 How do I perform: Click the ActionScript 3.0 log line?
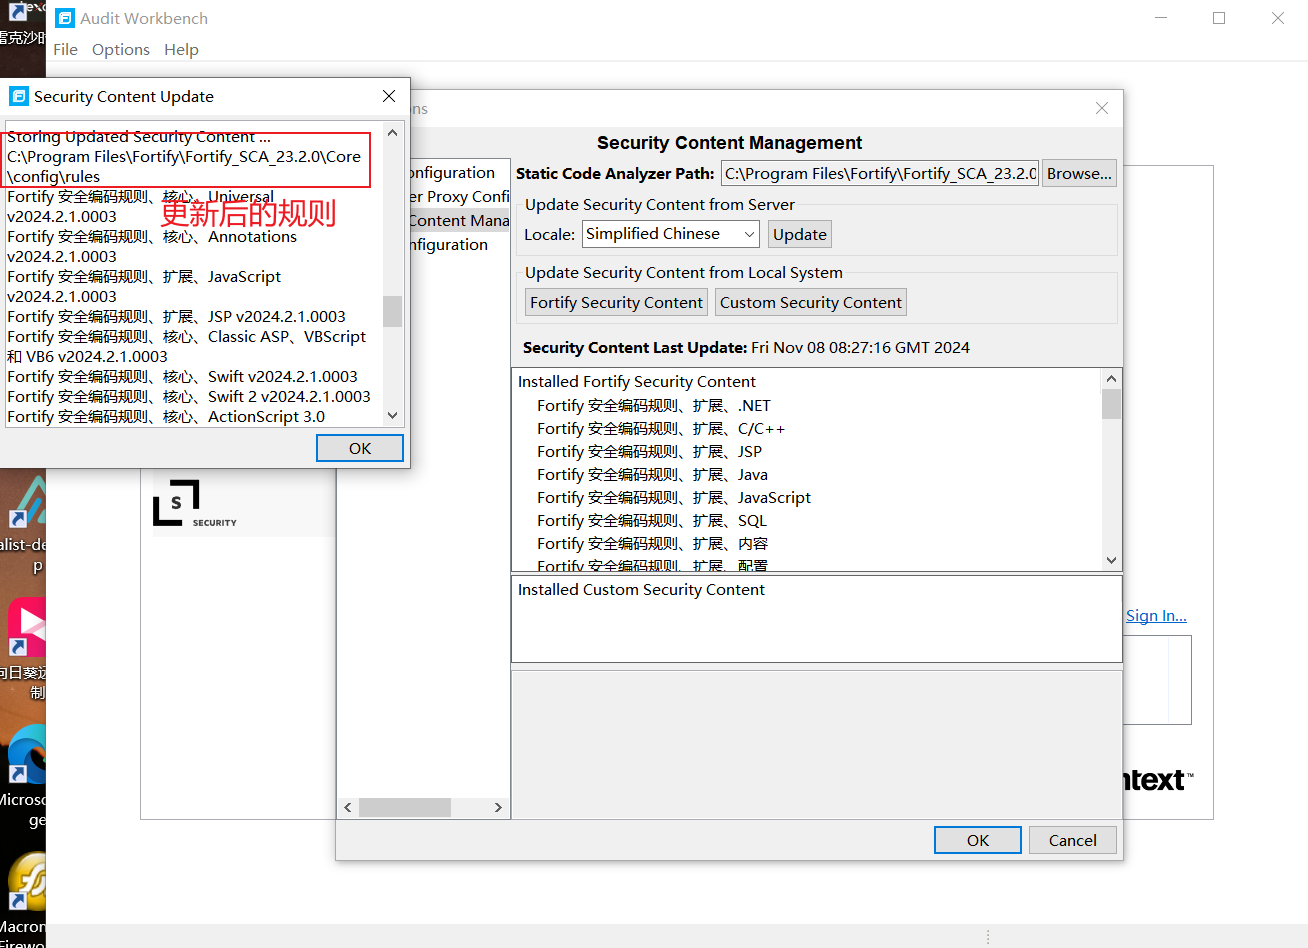coord(166,416)
